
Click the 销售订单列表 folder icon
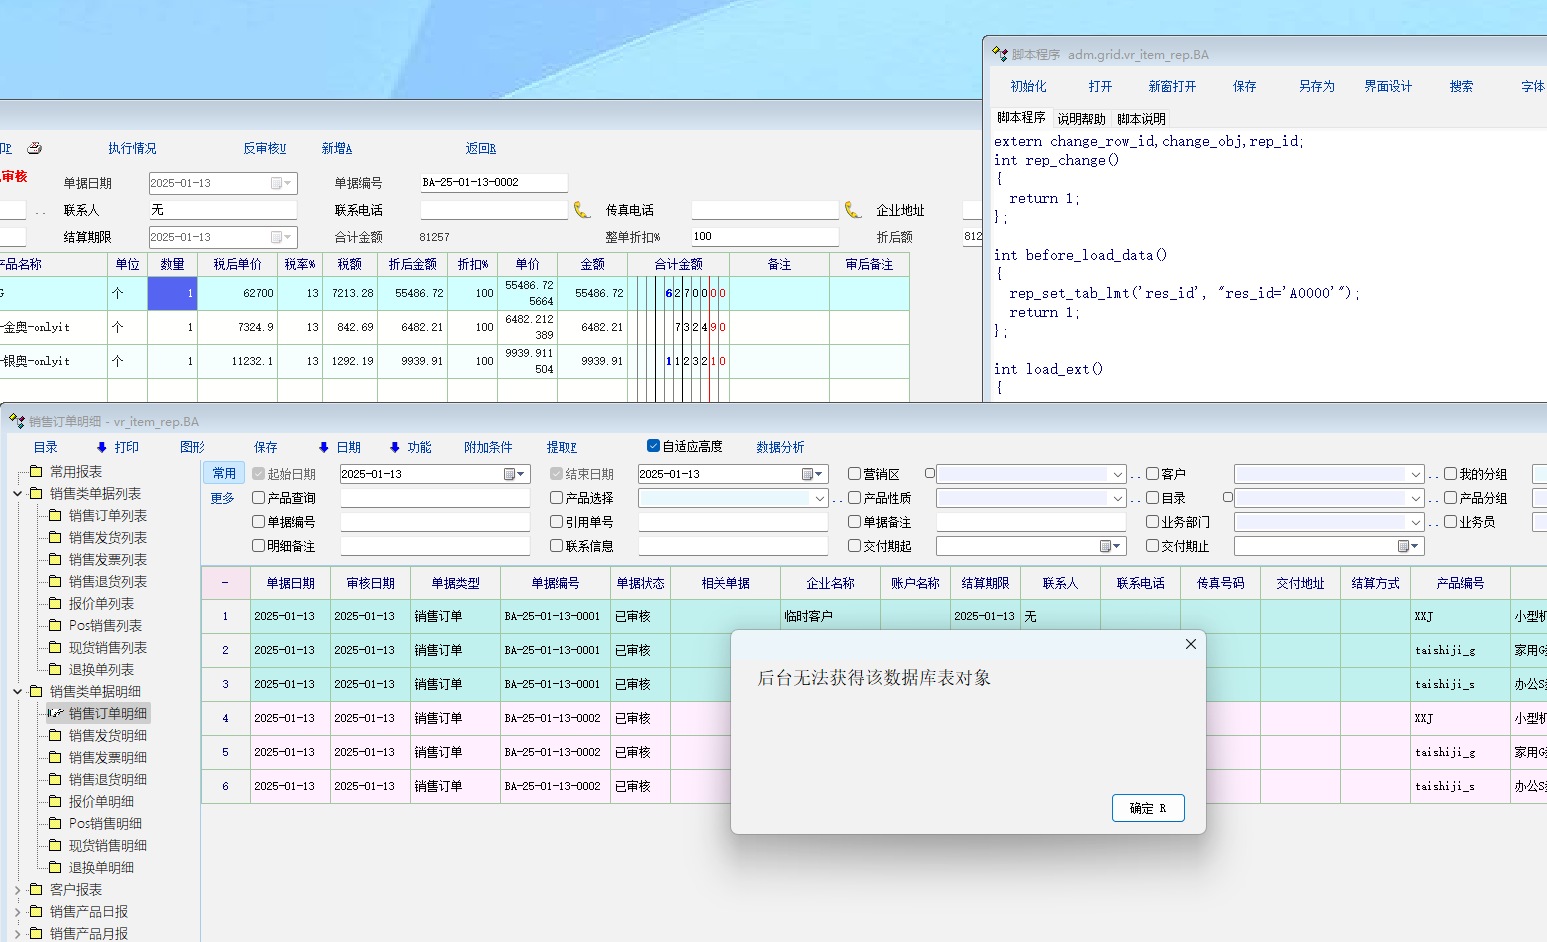click(x=56, y=516)
